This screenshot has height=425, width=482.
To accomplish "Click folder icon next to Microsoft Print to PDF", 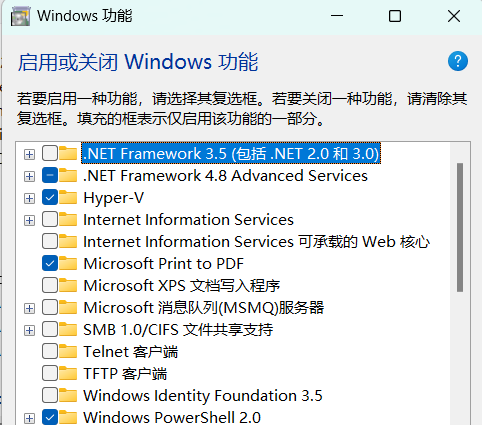I will coord(68,263).
